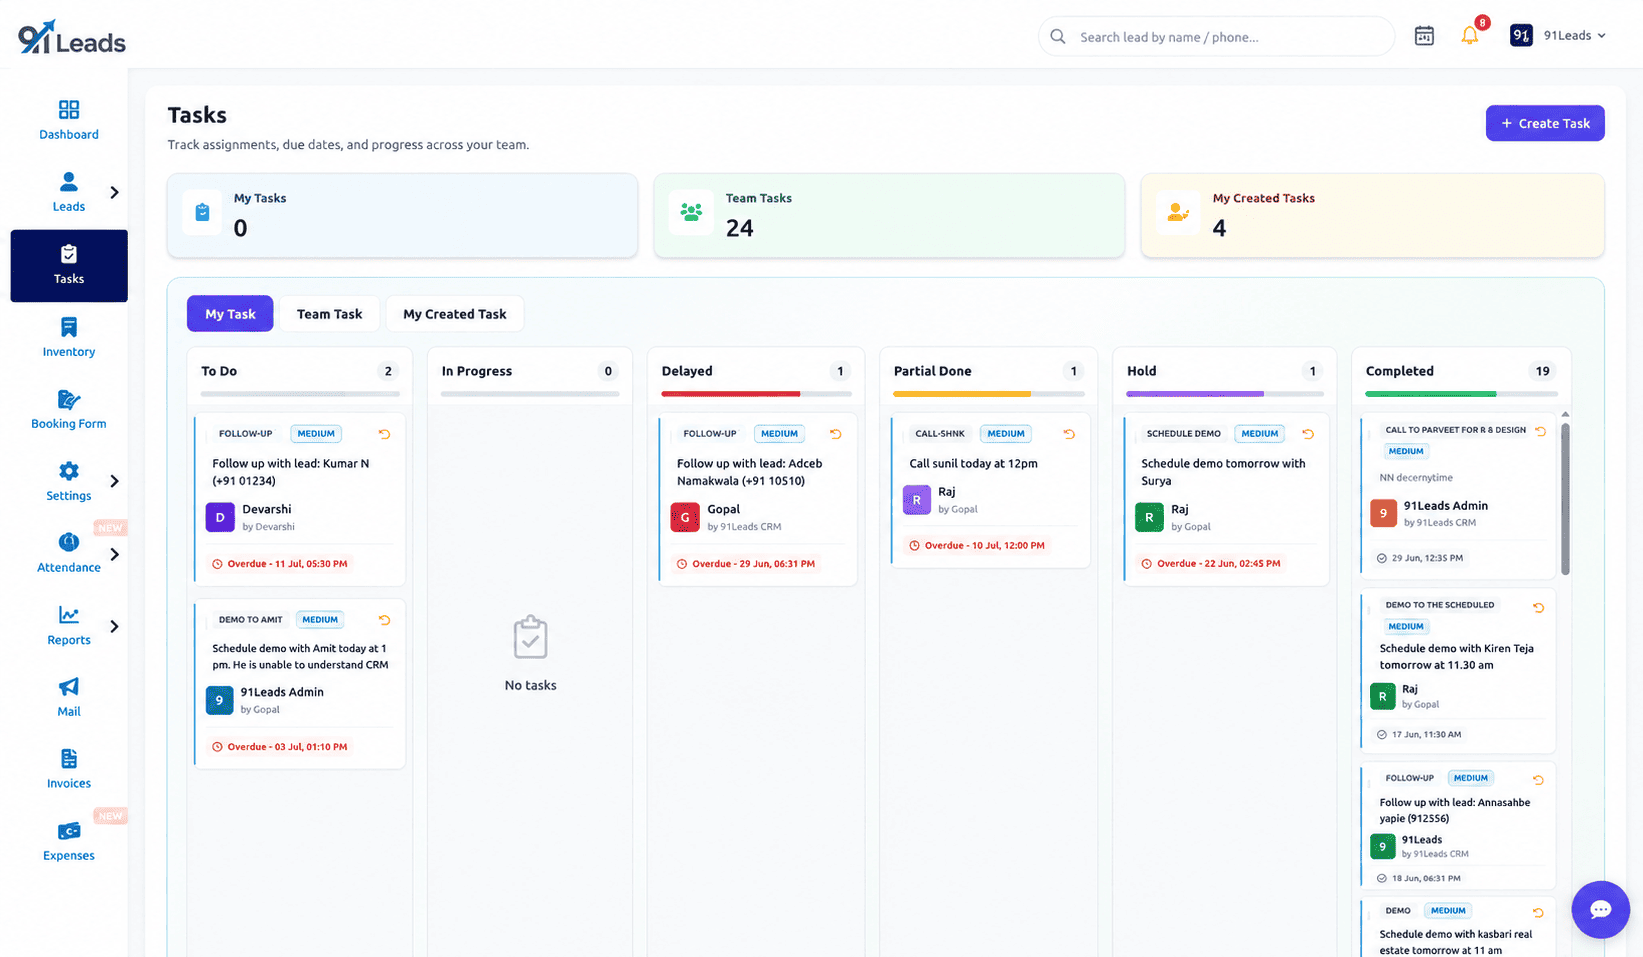Open the My Created Tasks card
This screenshot has height=957, width=1643.
tap(1372, 215)
